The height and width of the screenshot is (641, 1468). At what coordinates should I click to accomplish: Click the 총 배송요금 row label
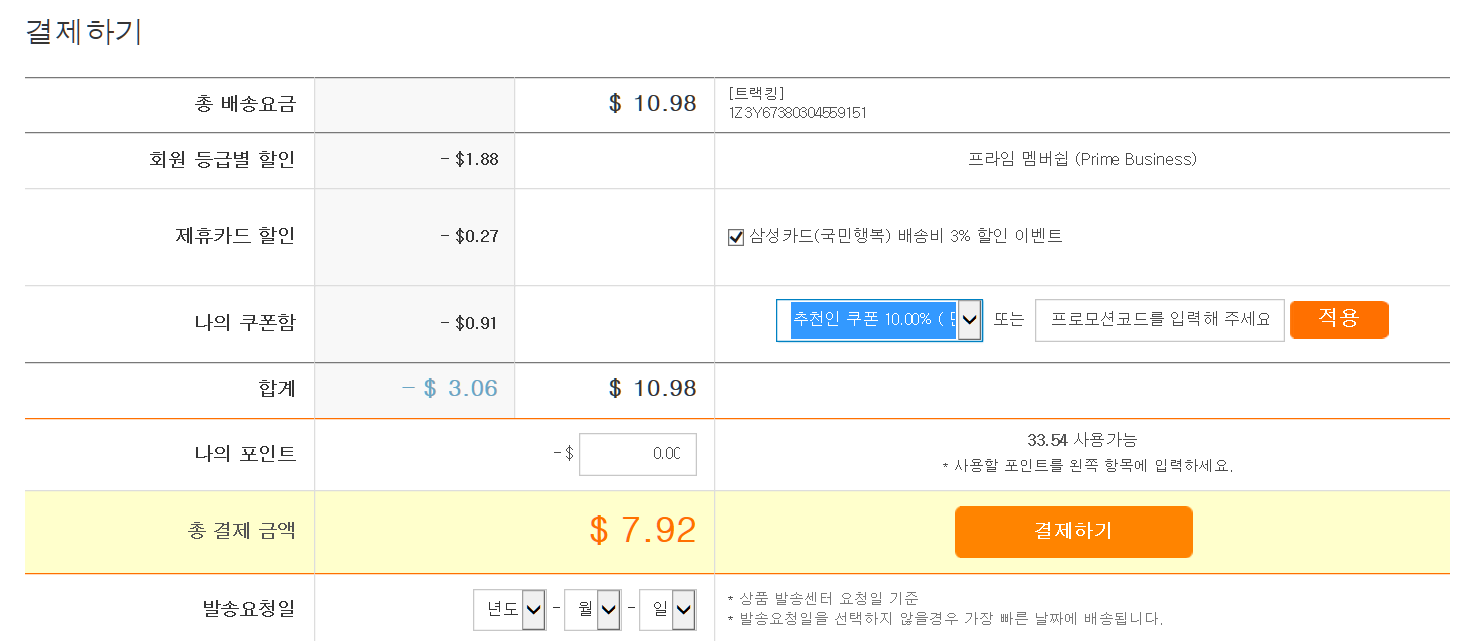(x=245, y=104)
